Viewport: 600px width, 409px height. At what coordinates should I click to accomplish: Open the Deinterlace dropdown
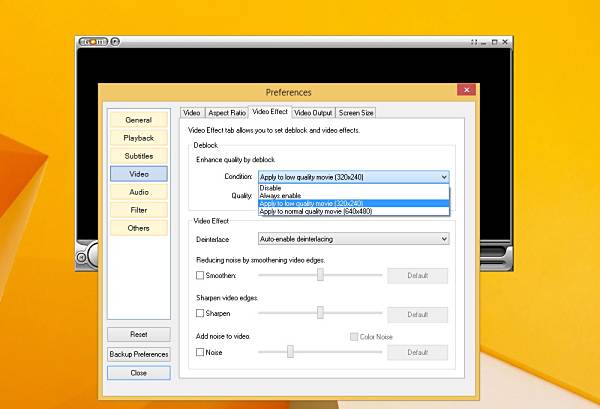354,239
